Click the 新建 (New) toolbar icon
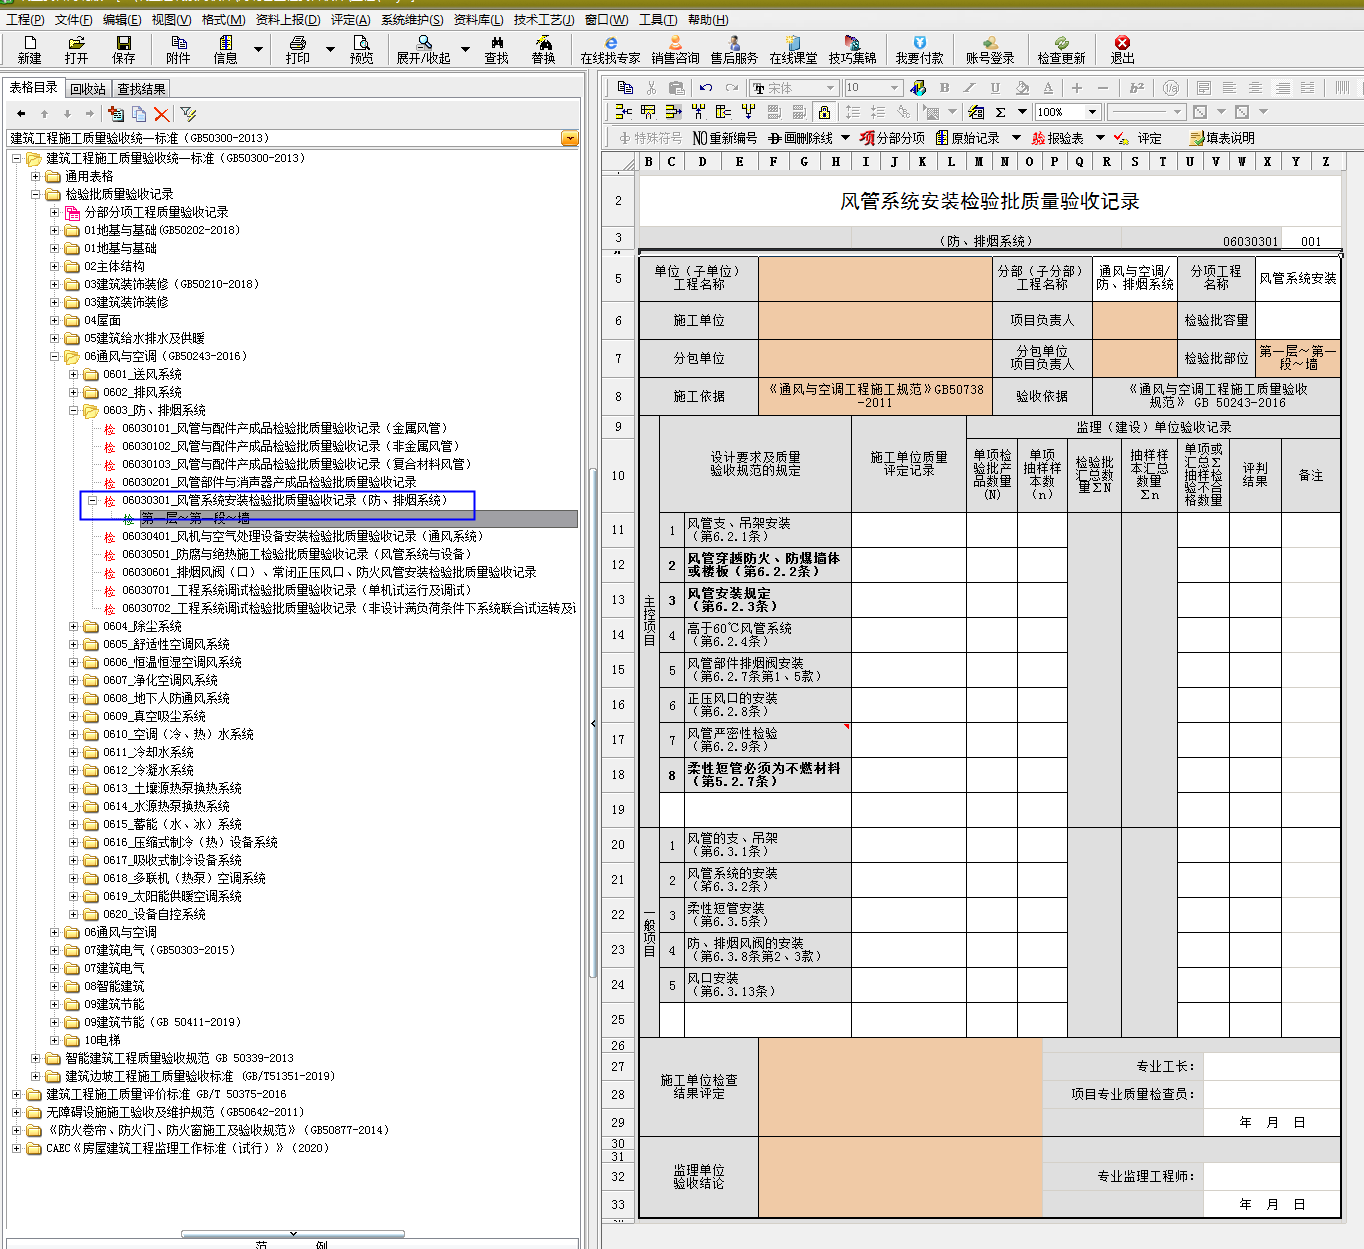 (x=30, y=49)
